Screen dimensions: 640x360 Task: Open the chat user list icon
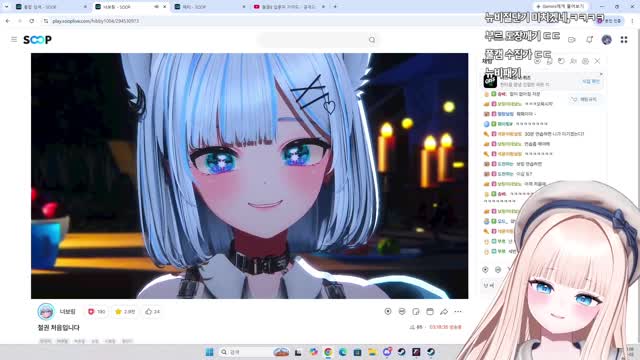[573, 61]
